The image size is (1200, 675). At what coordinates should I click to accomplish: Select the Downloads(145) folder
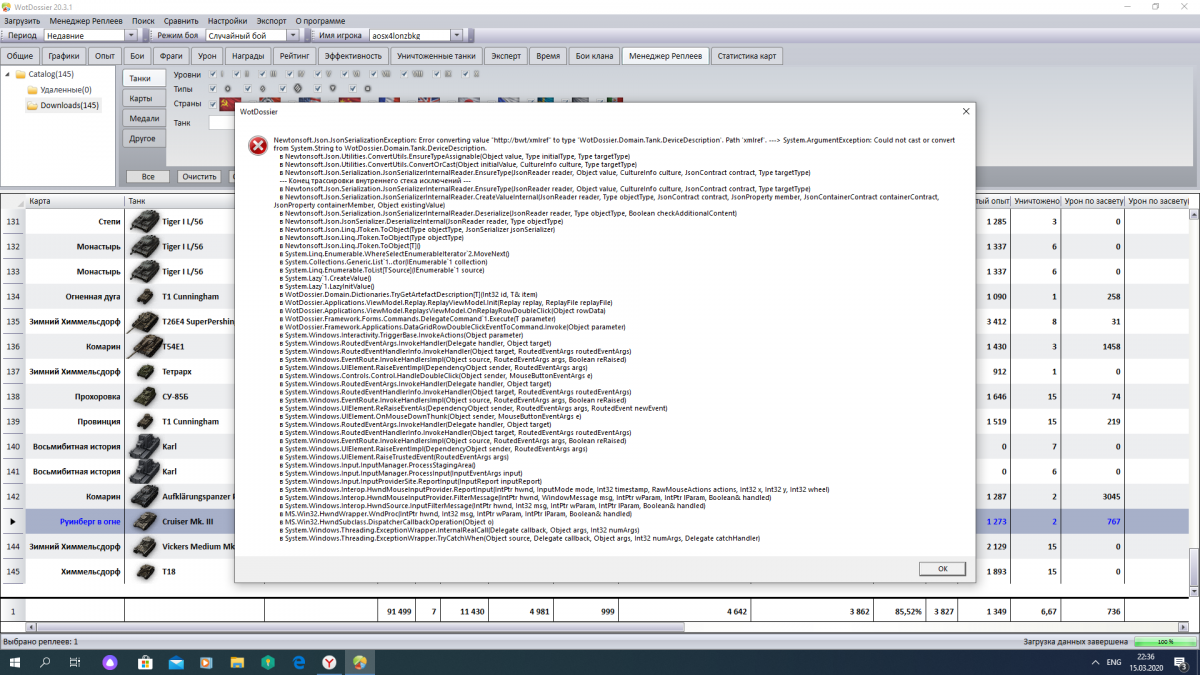click(62, 105)
